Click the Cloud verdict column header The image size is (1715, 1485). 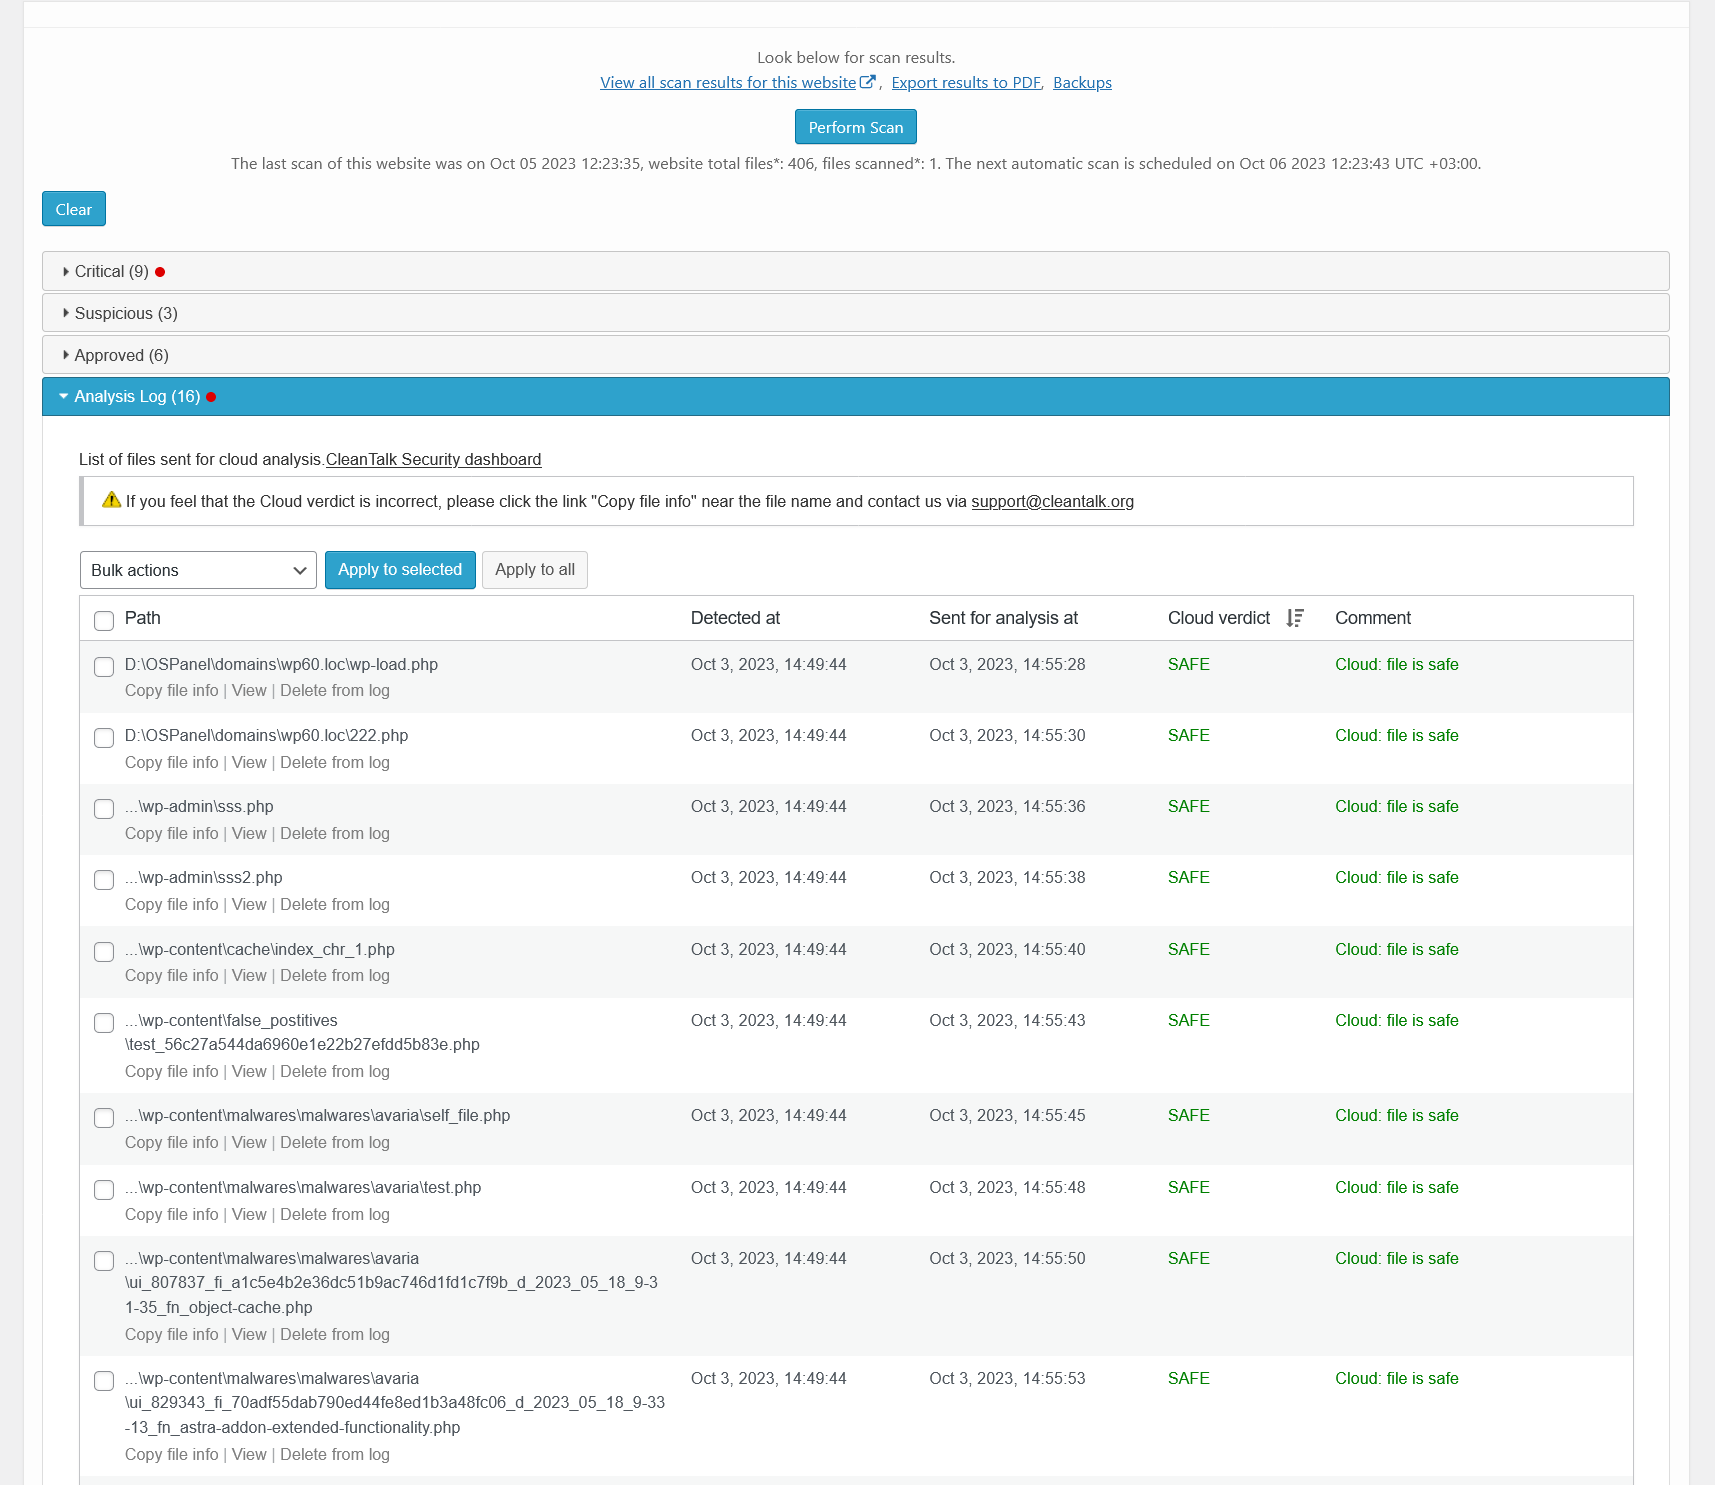pos(1219,618)
